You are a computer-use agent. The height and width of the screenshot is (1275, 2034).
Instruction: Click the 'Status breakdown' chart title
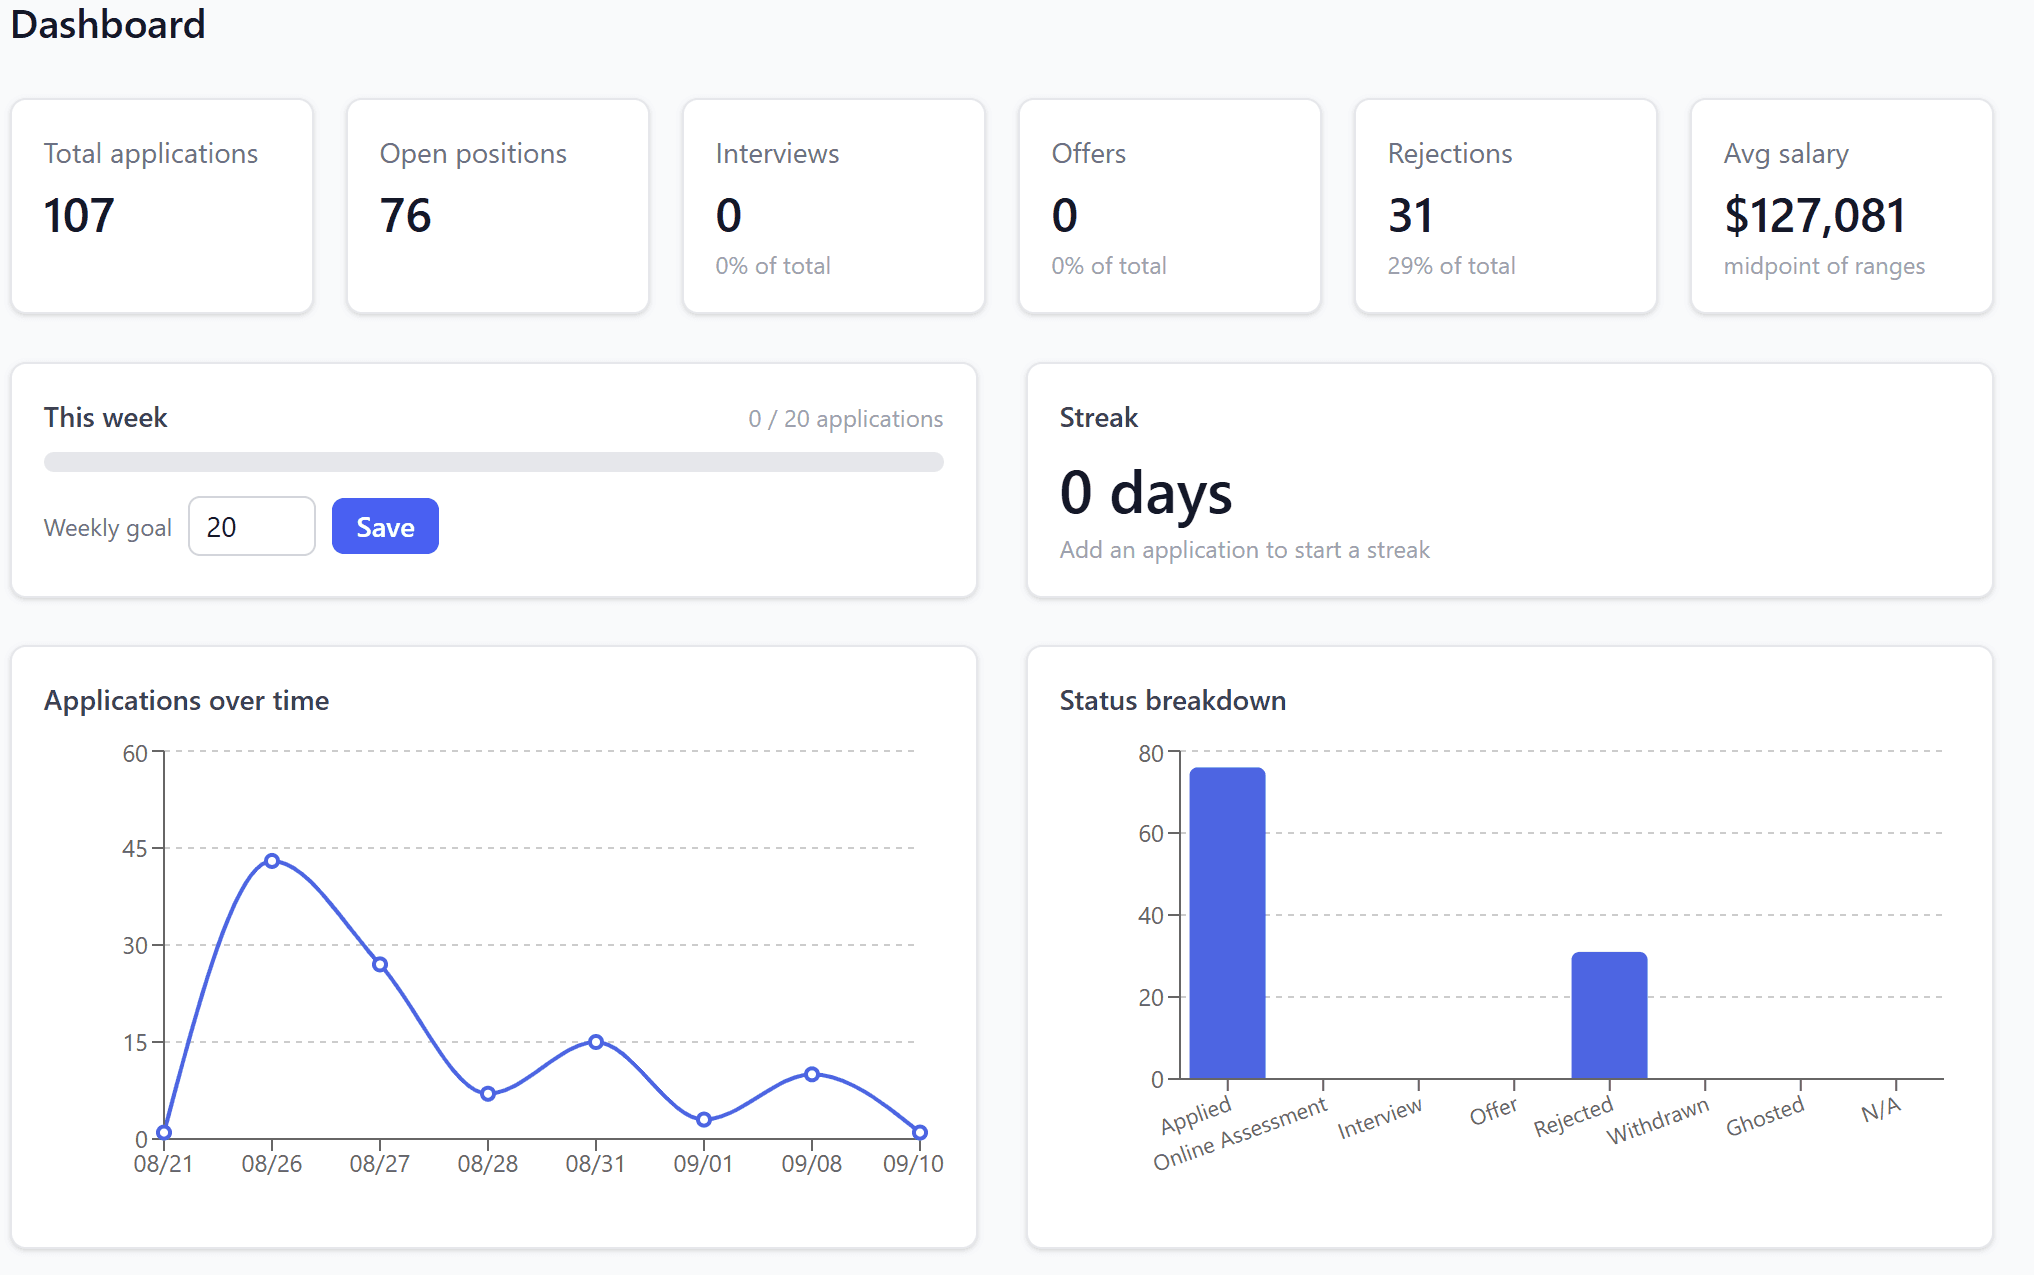pyautogui.click(x=1173, y=700)
